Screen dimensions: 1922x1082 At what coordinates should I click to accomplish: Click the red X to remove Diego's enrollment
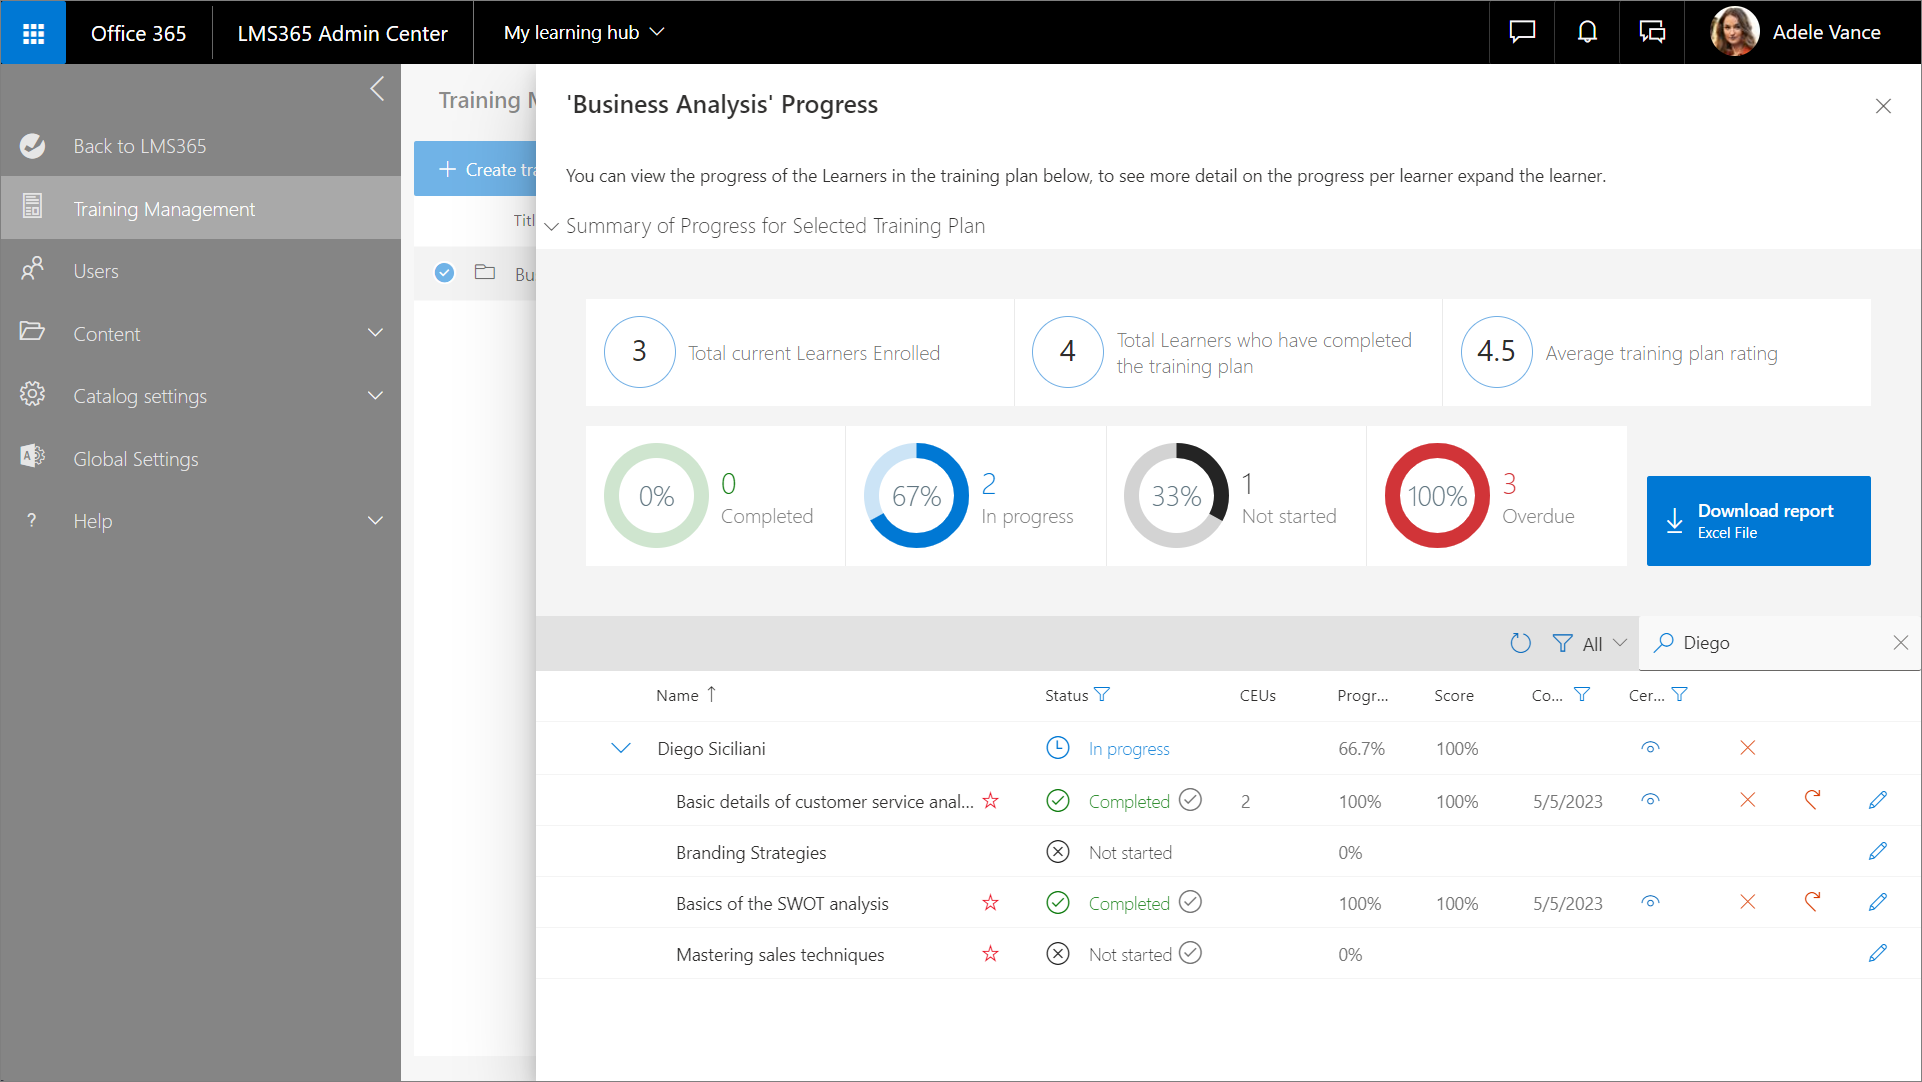(x=1748, y=747)
